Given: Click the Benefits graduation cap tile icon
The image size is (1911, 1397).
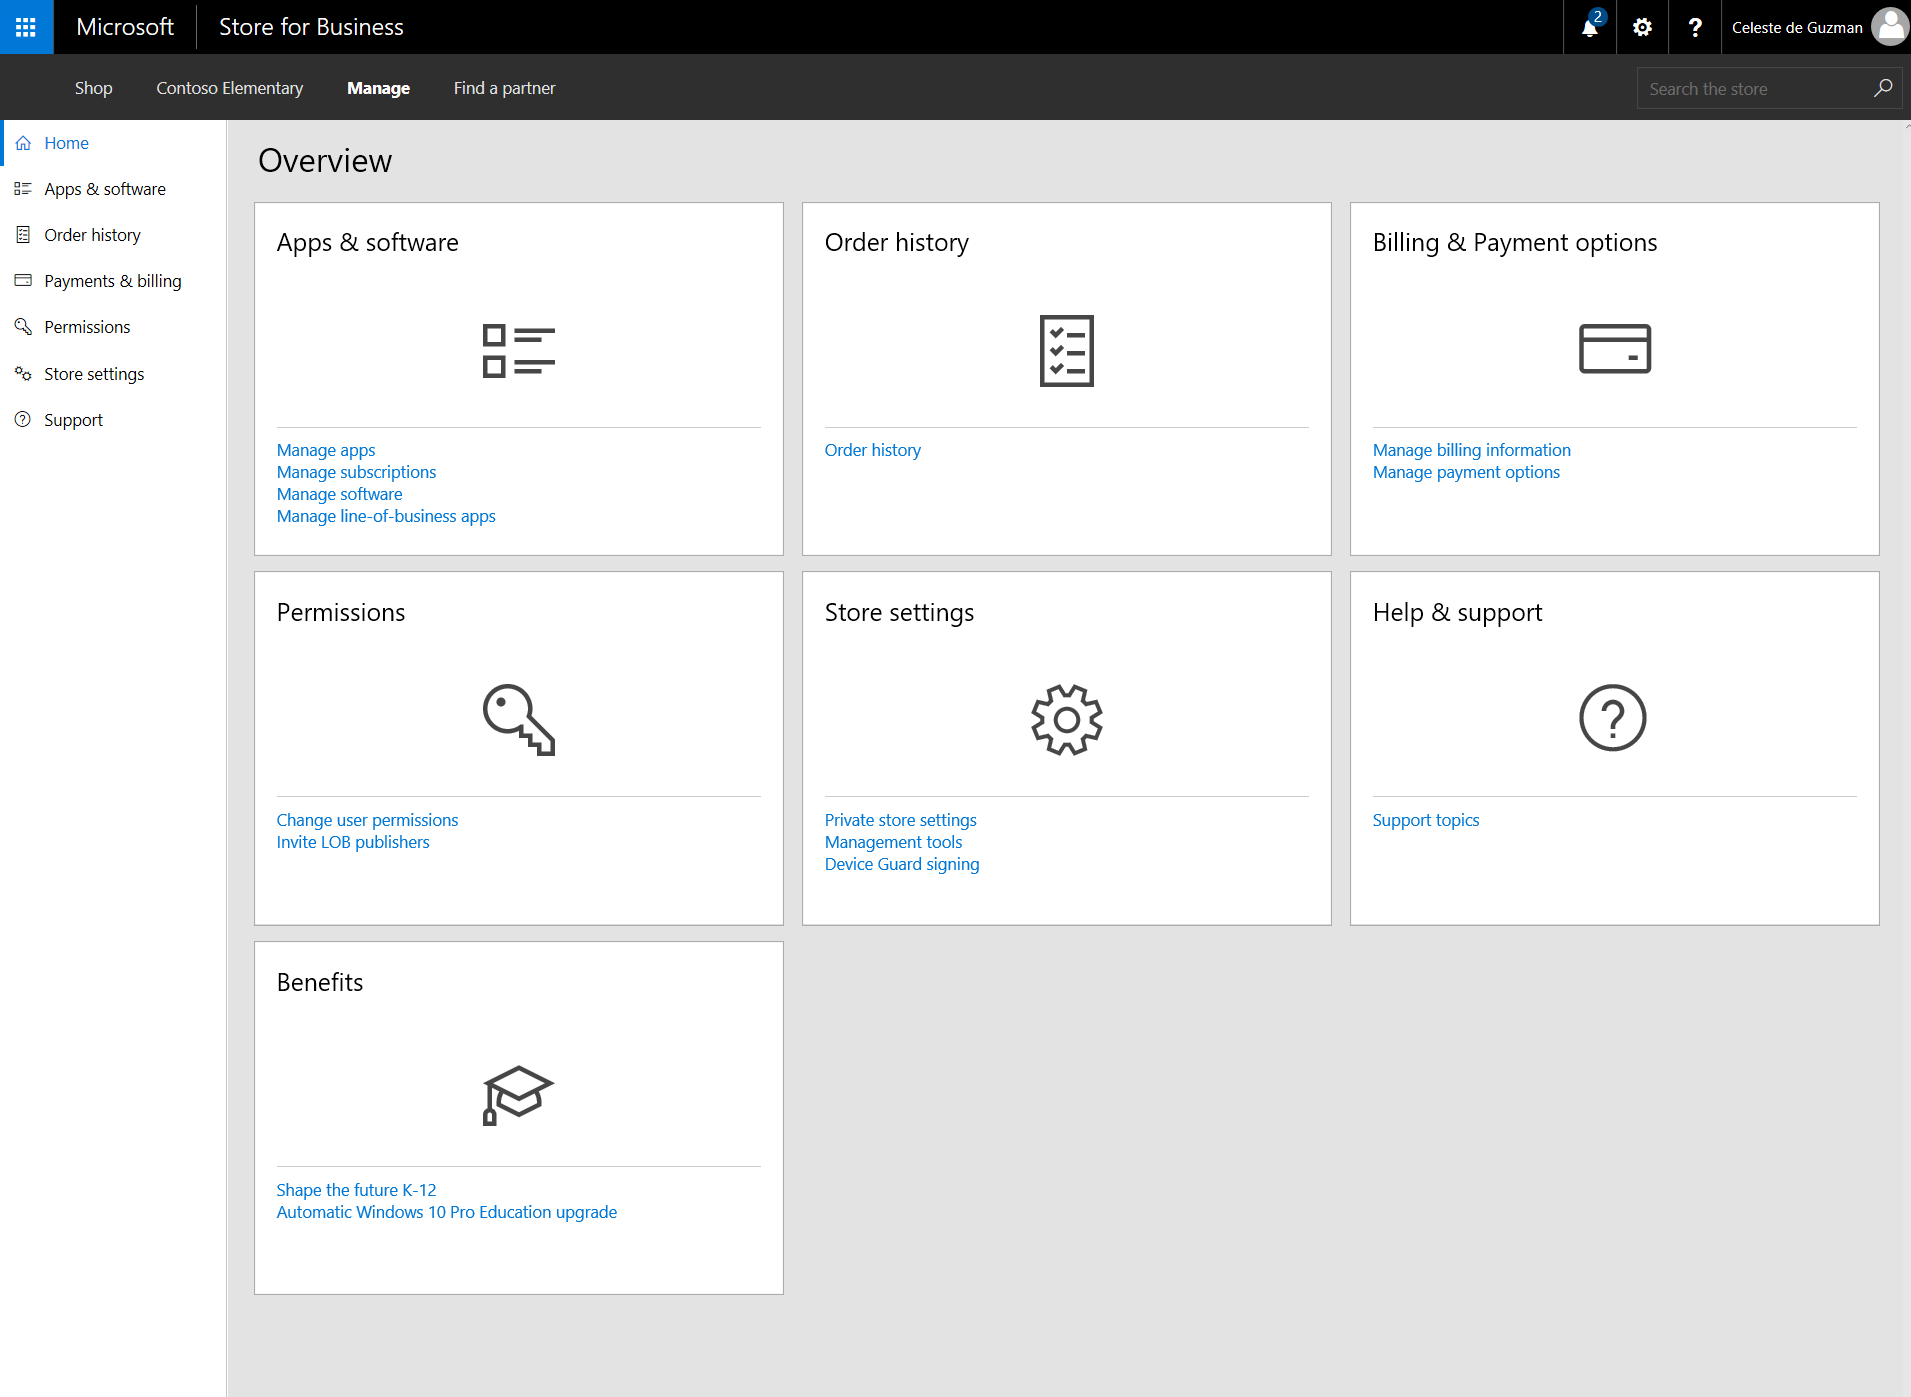Looking at the screenshot, I should [518, 1095].
